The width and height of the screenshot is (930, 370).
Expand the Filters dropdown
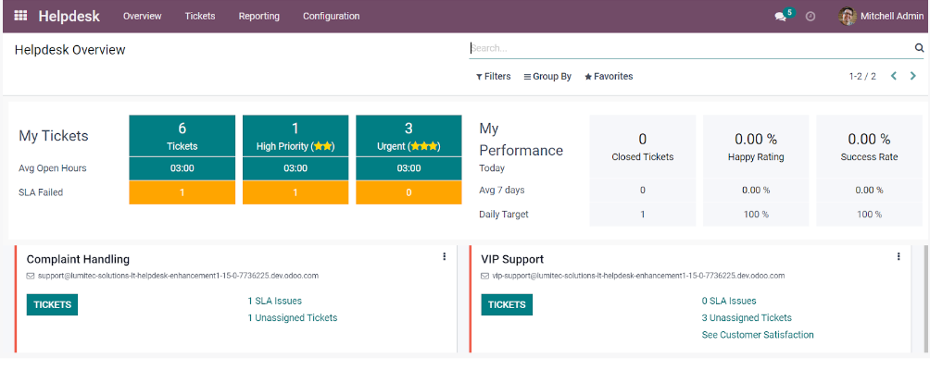tap(493, 76)
